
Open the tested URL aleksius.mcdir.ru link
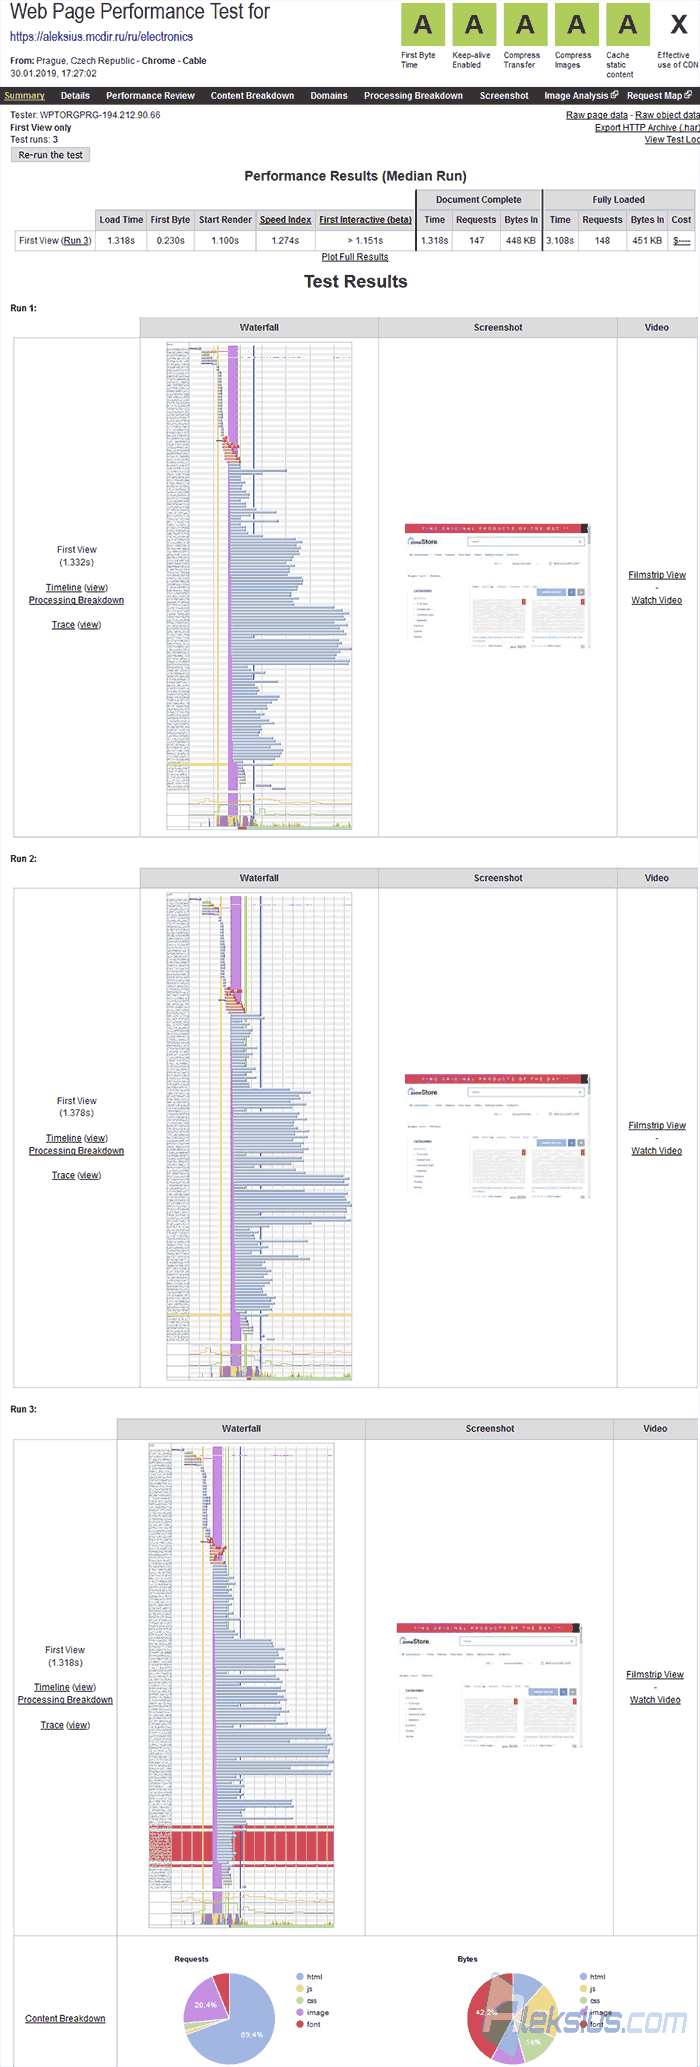click(x=101, y=37)
